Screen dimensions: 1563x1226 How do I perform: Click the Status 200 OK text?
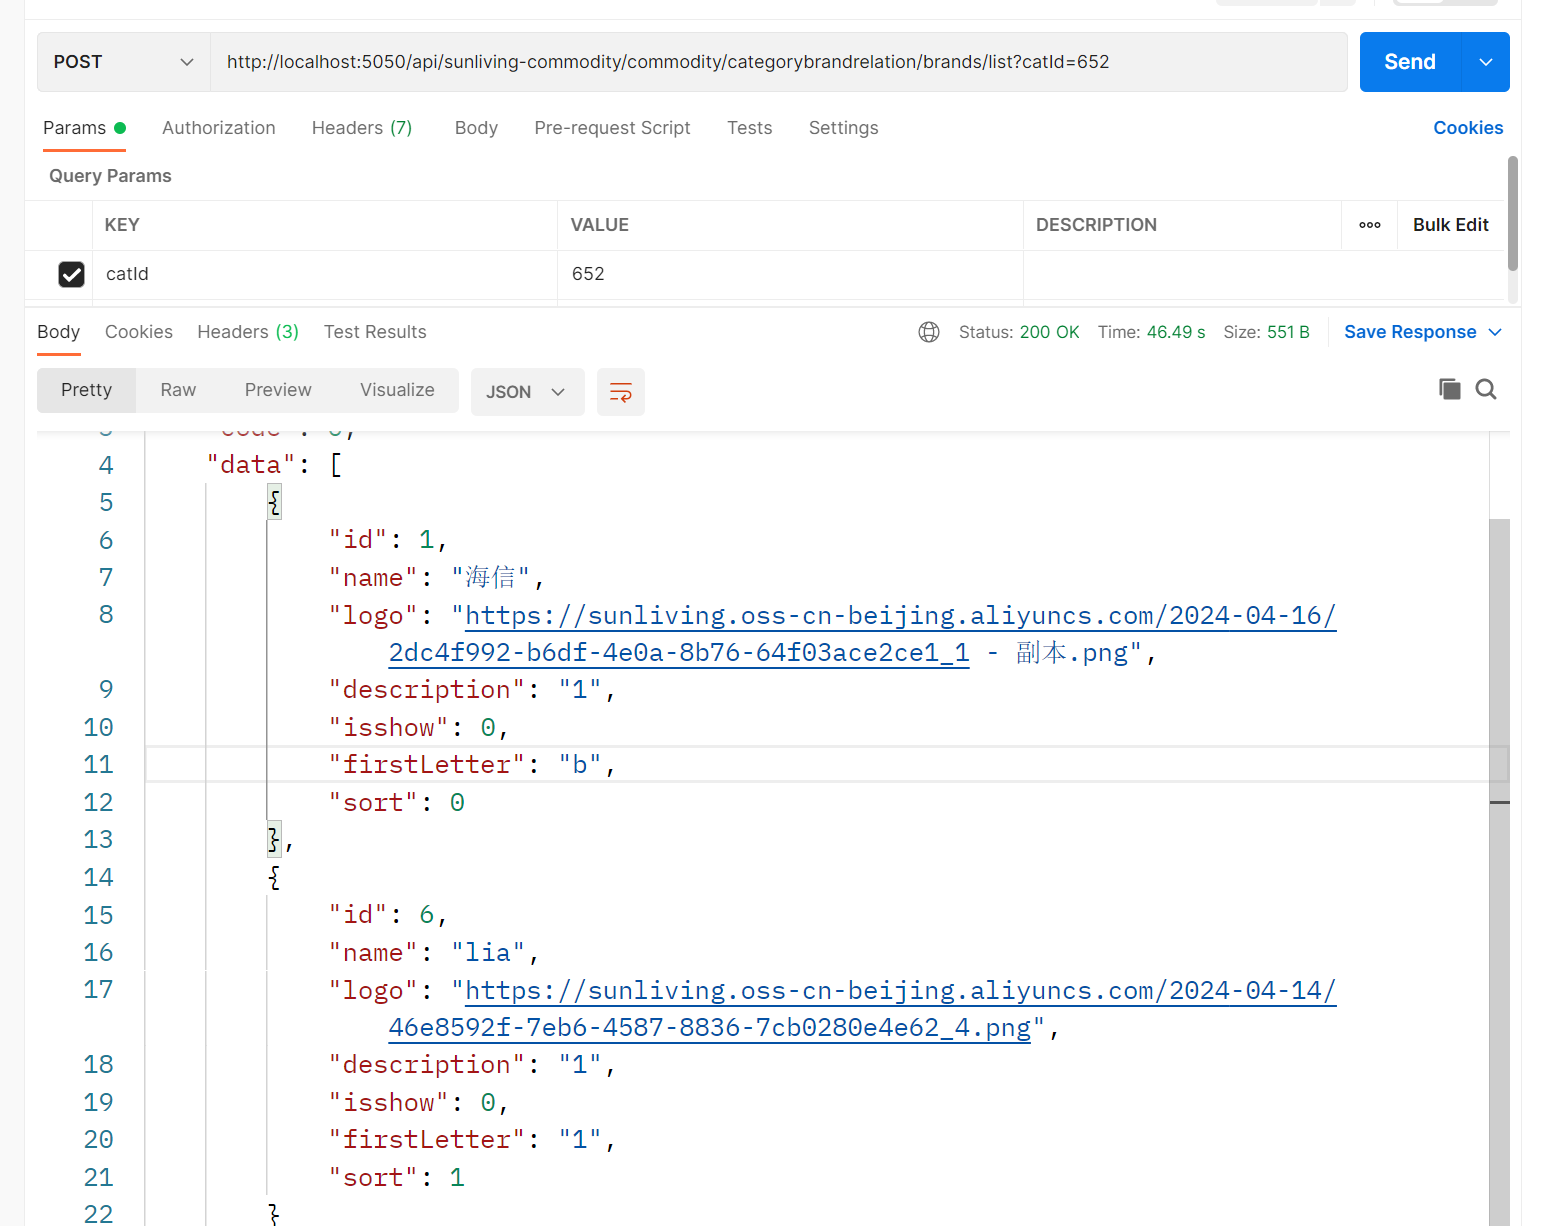[x=1019, y=332]
